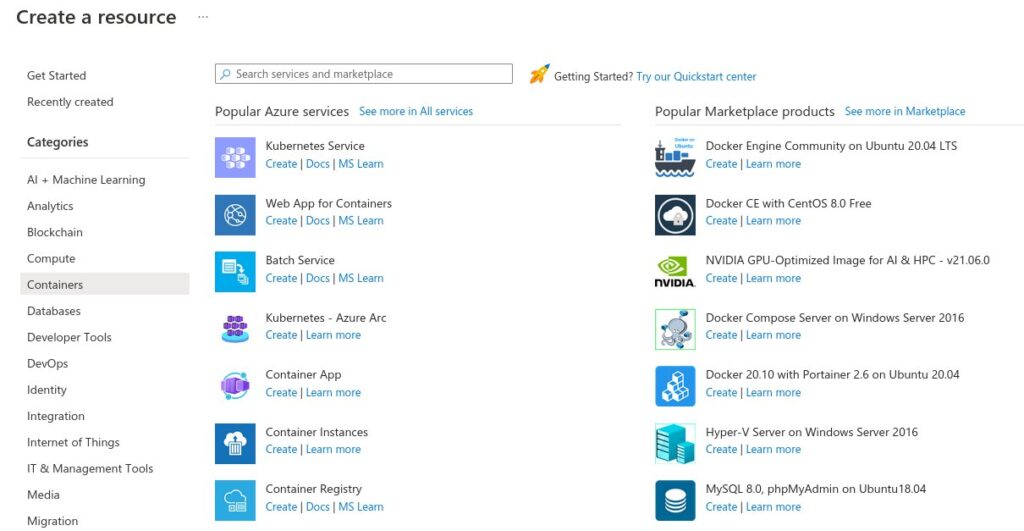This screenshot has height=531, width=1024.
Task: Open Try our Quickstart center link
Action: (696, 76)
